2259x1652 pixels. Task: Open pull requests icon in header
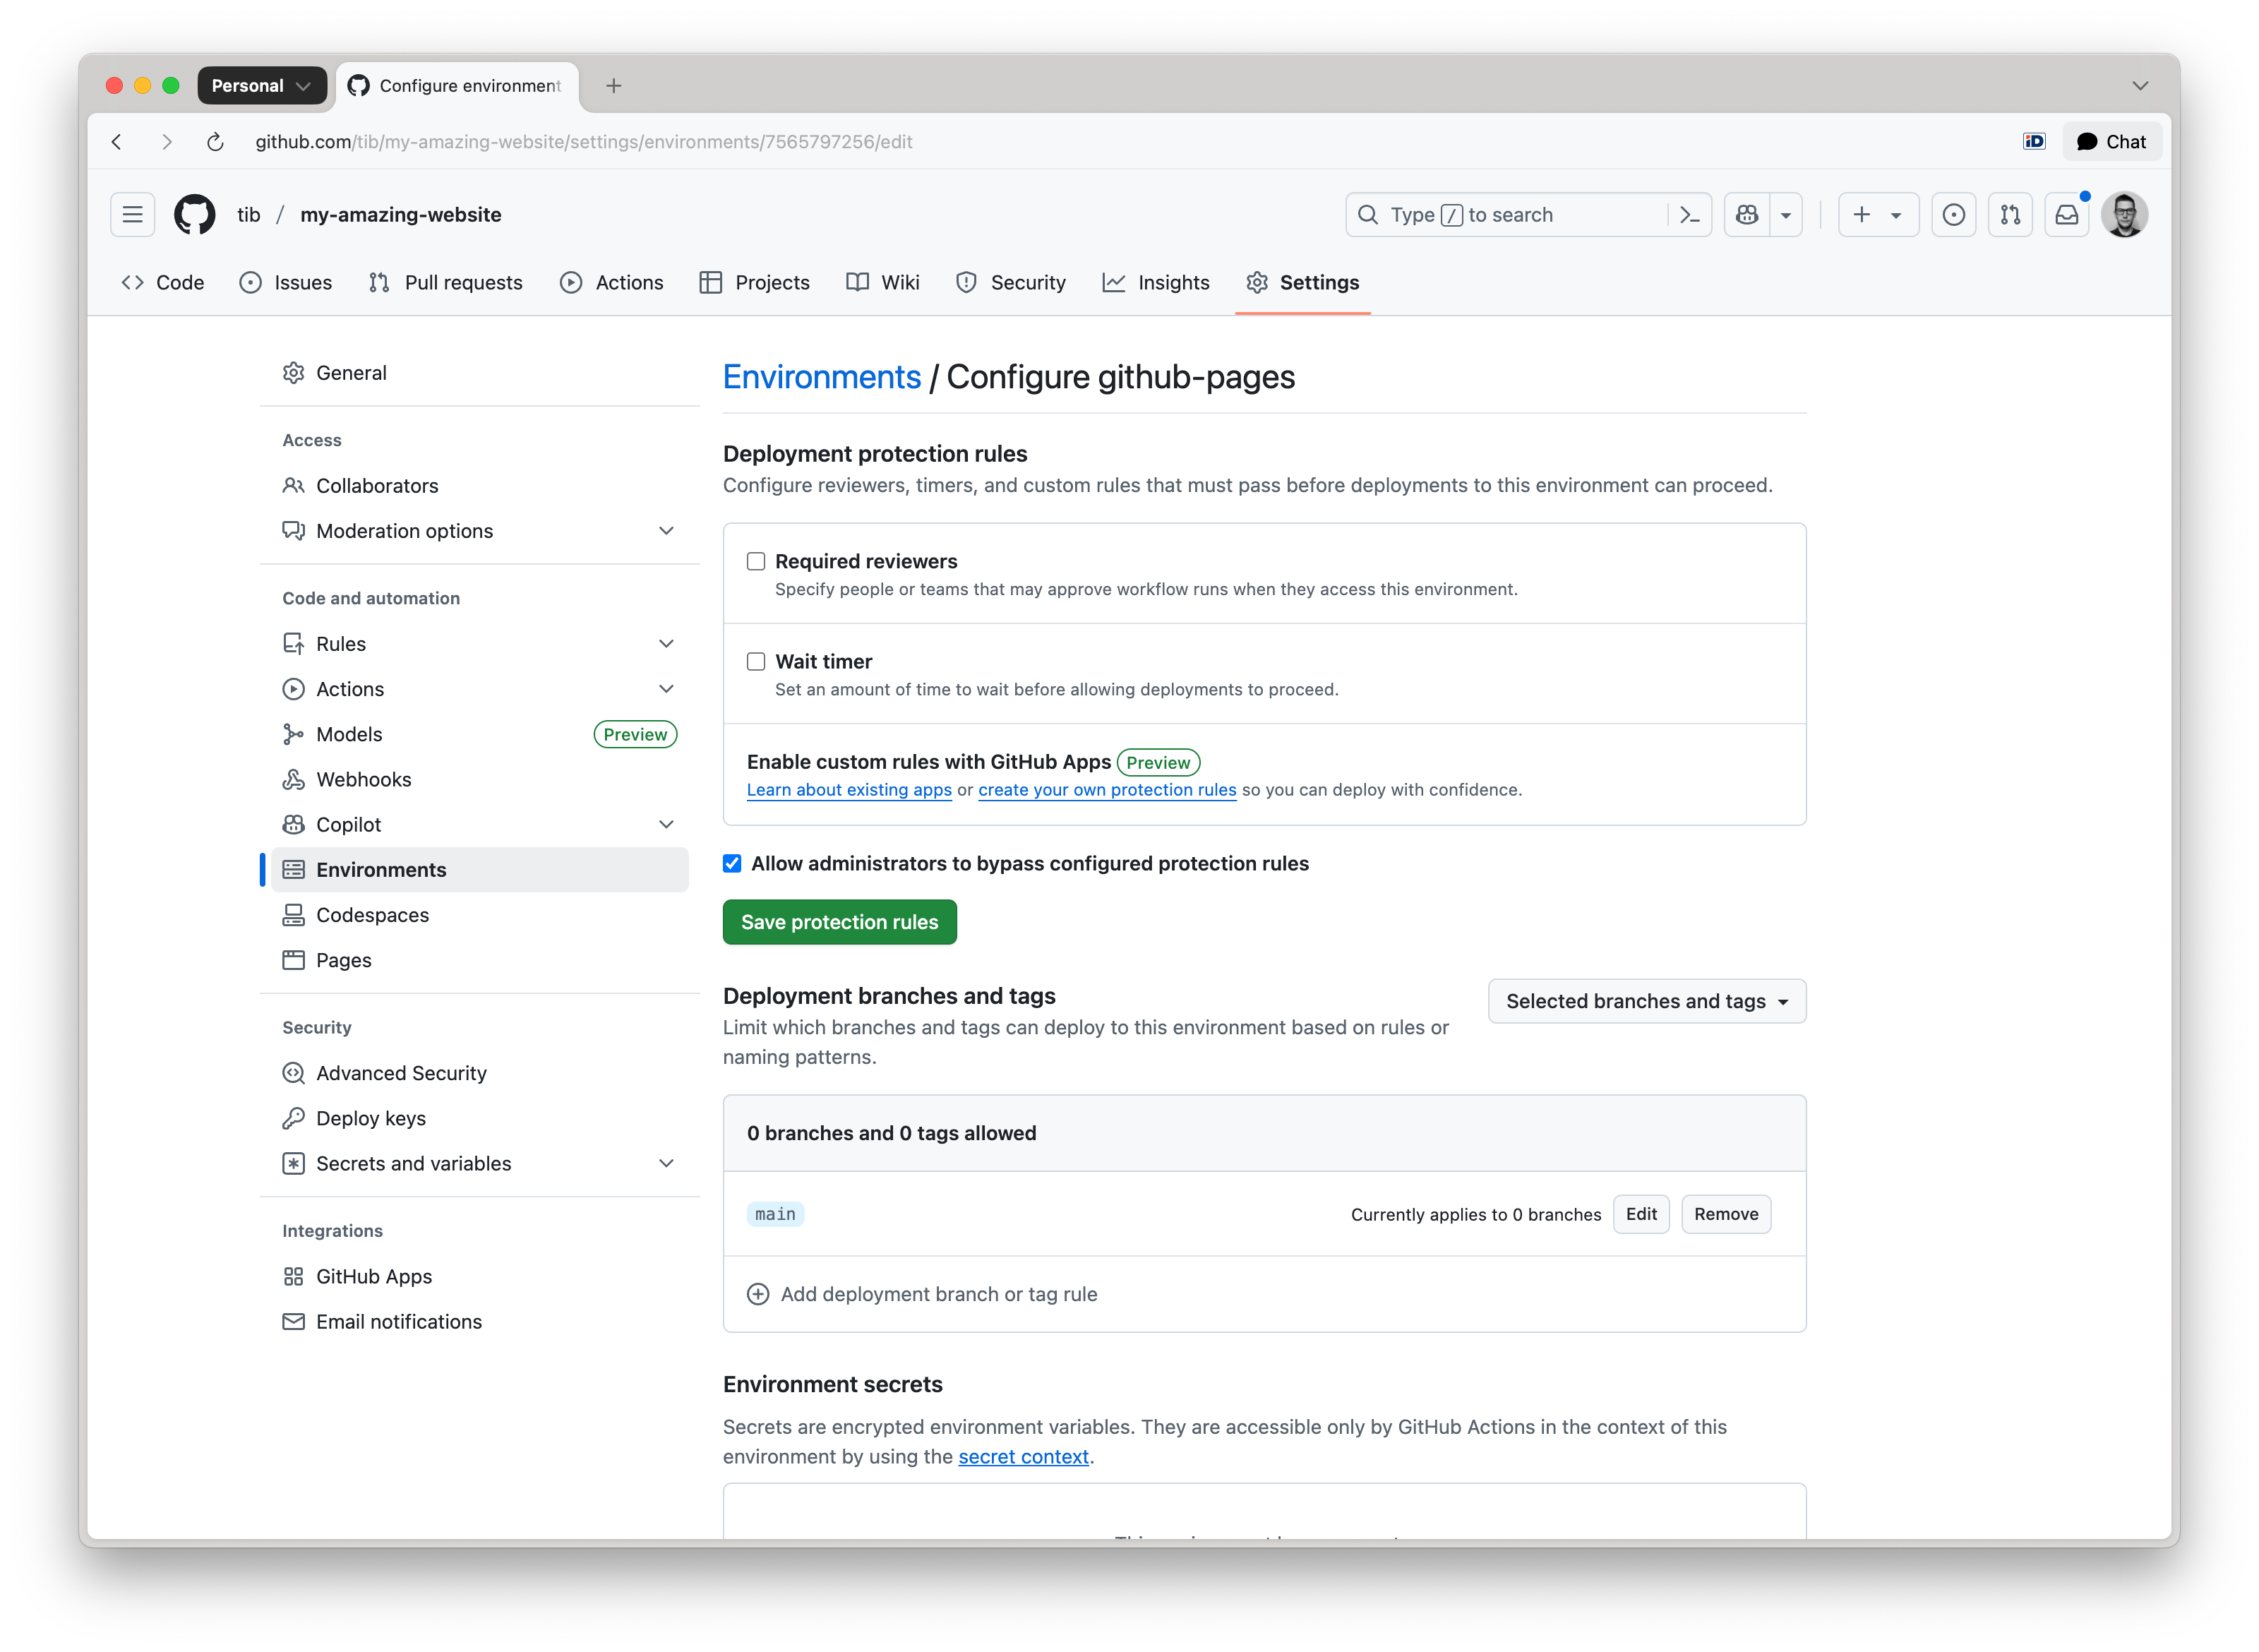pyautogui.click(x=2010, y=215)
